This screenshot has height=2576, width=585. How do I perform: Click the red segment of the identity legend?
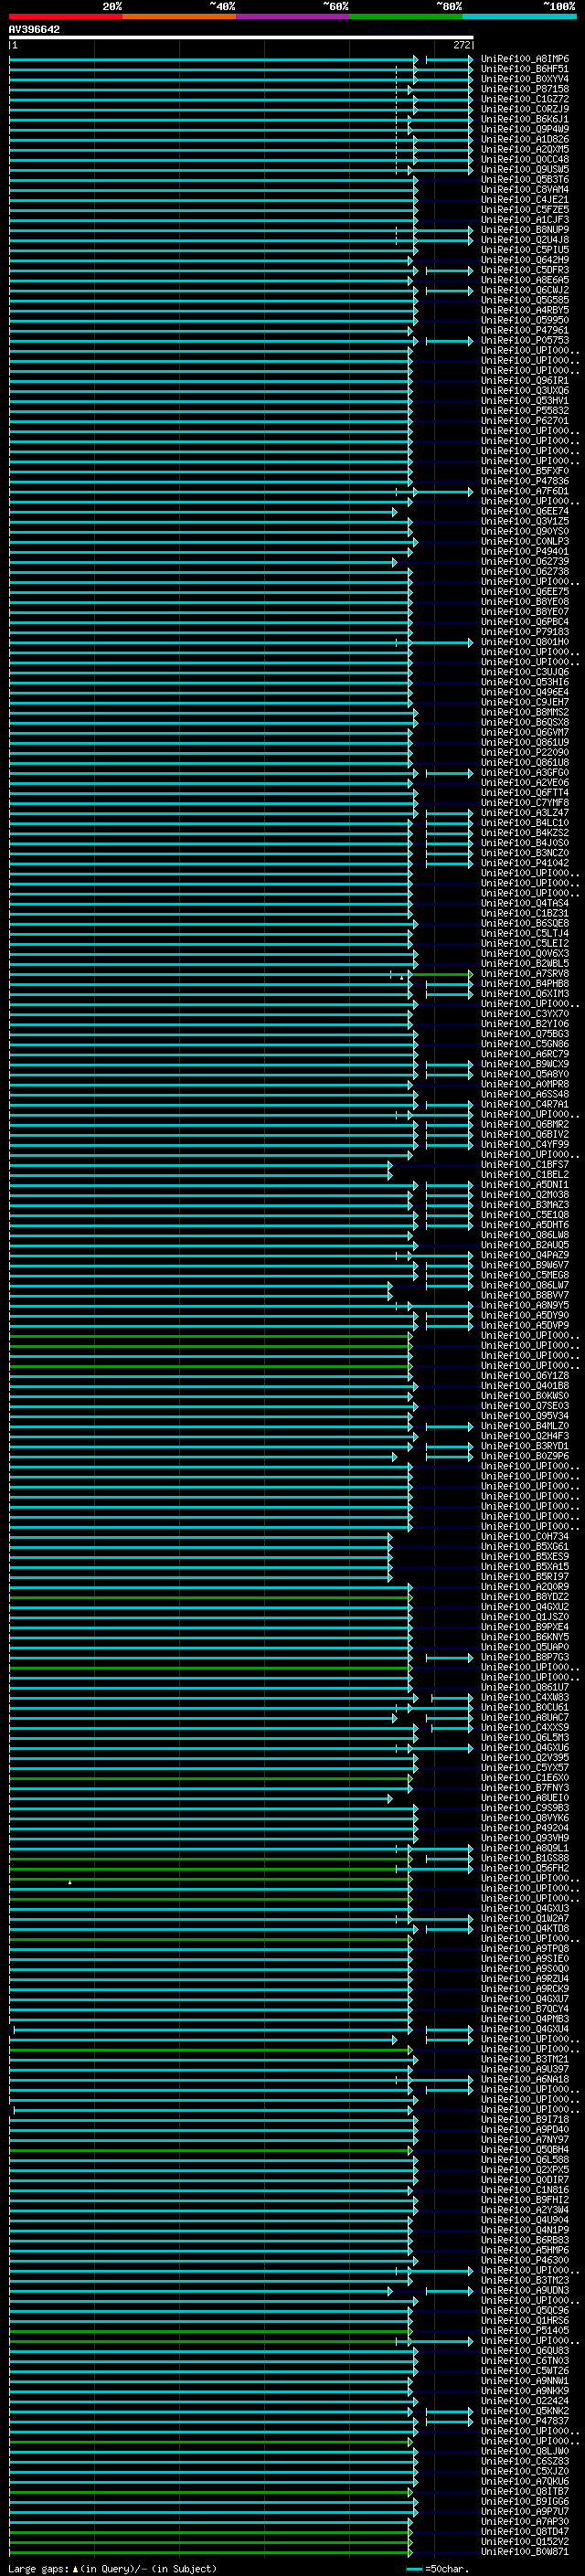click(66, 17)
